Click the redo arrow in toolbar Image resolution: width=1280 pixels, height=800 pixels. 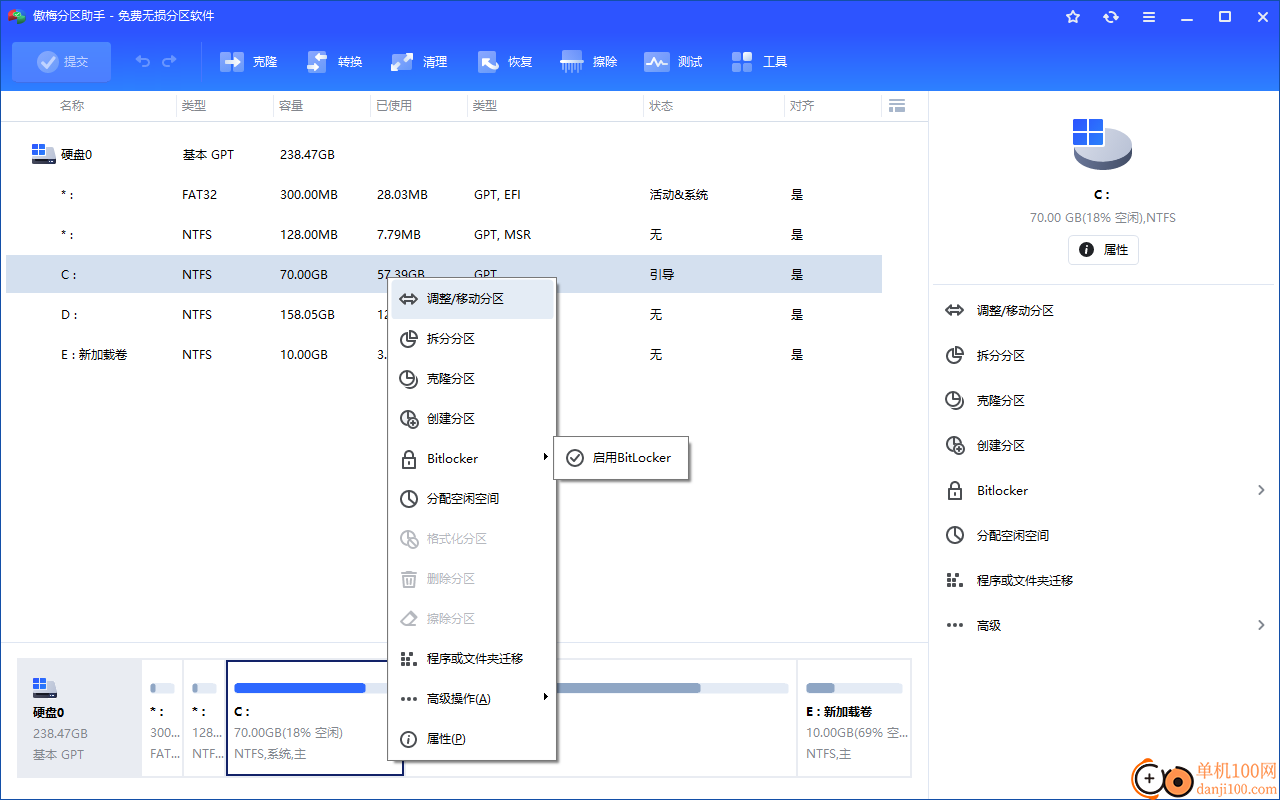[x=169, y=62]
